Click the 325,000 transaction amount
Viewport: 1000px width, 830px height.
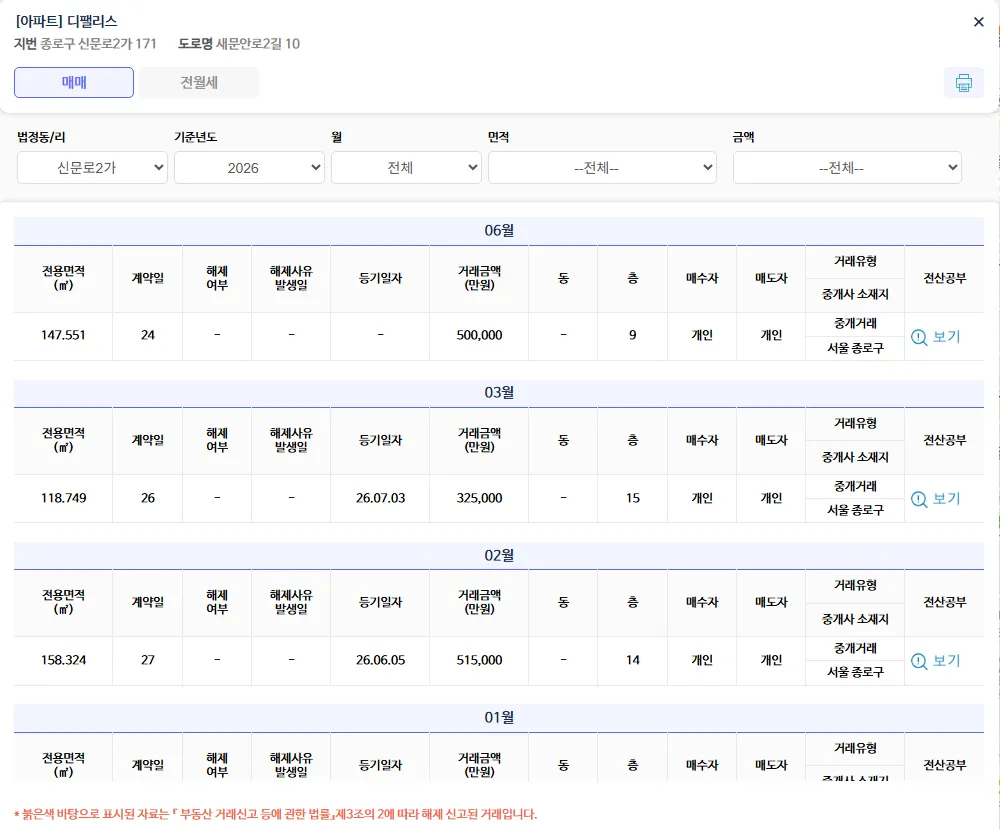click(x=479, y=498)
